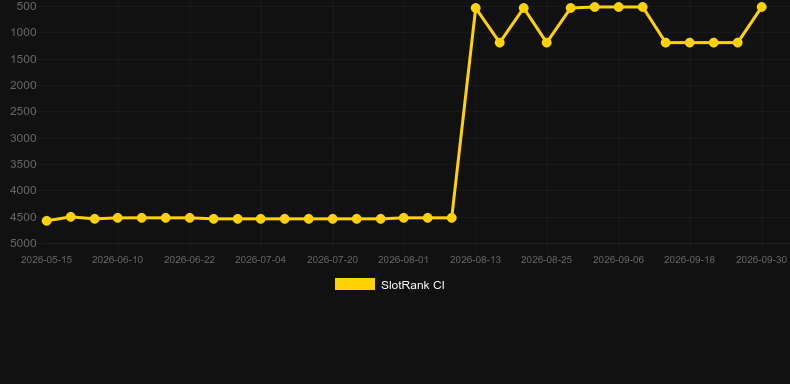
Task: Click the 3500 y-axis value
Action: pos(24,164)
